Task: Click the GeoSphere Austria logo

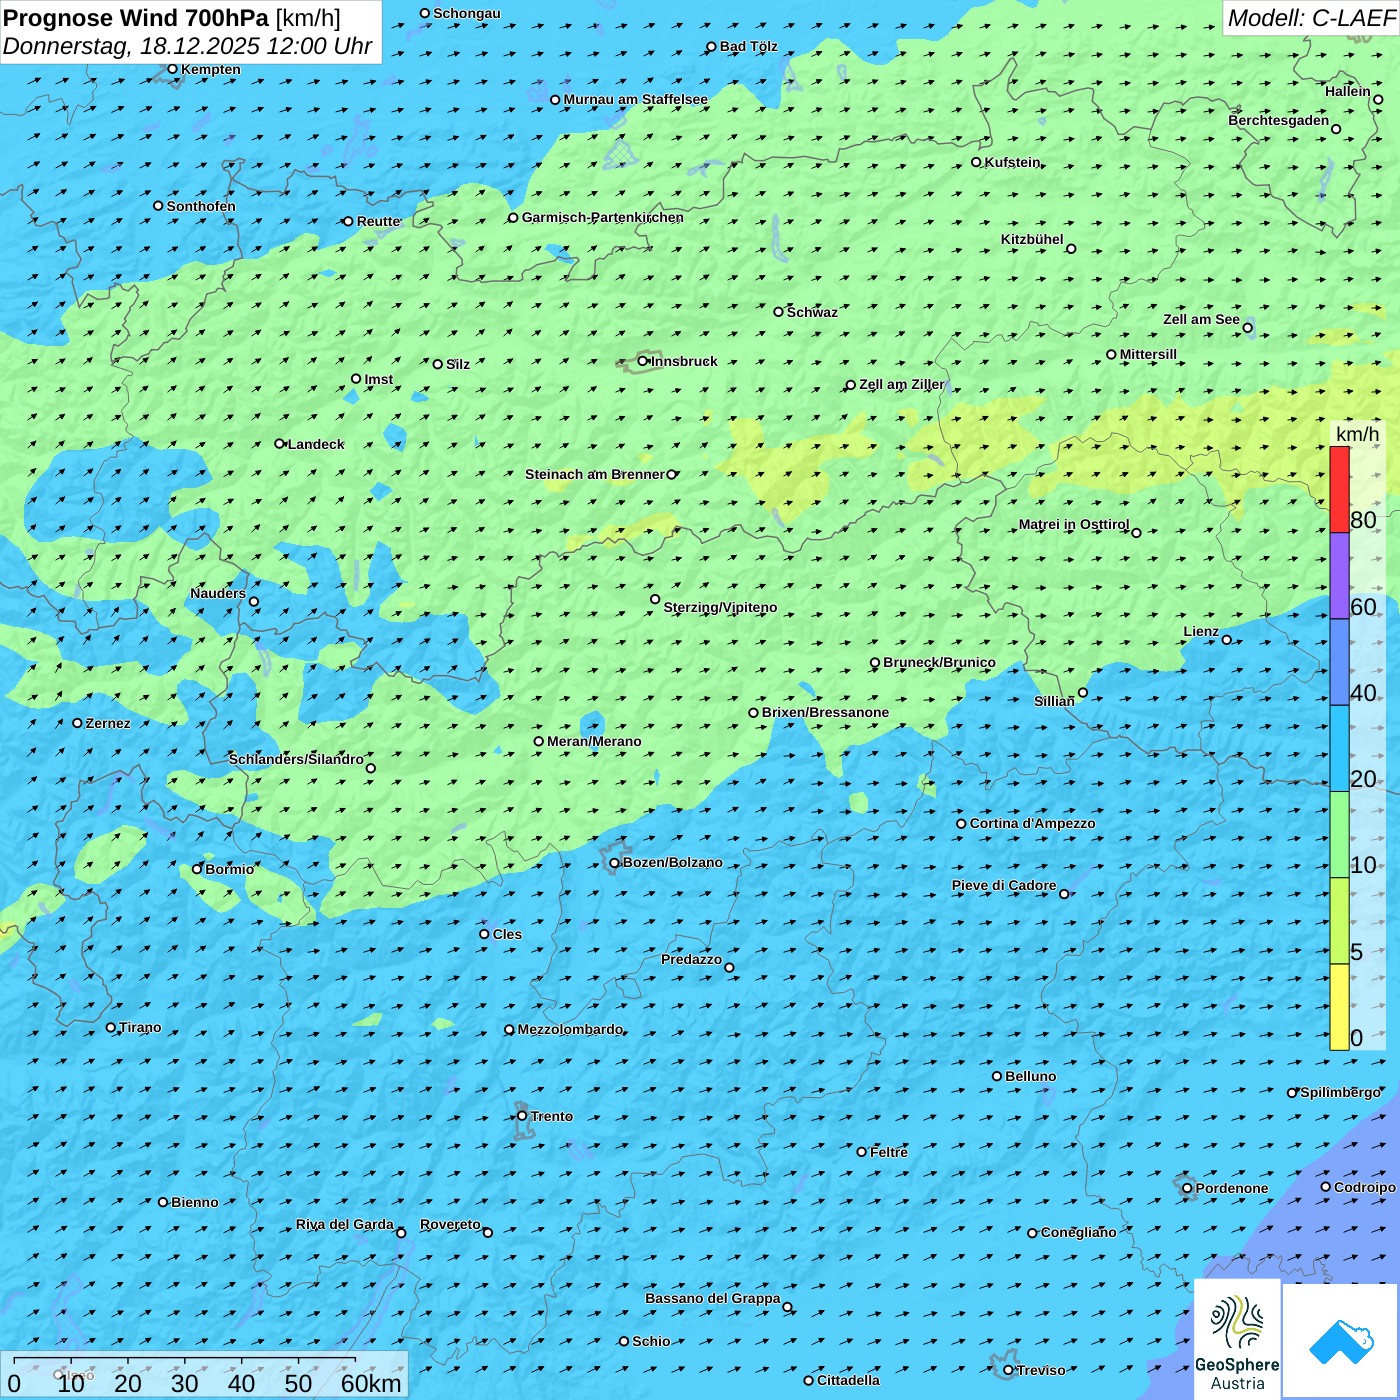Action: pos(1237,1338)
